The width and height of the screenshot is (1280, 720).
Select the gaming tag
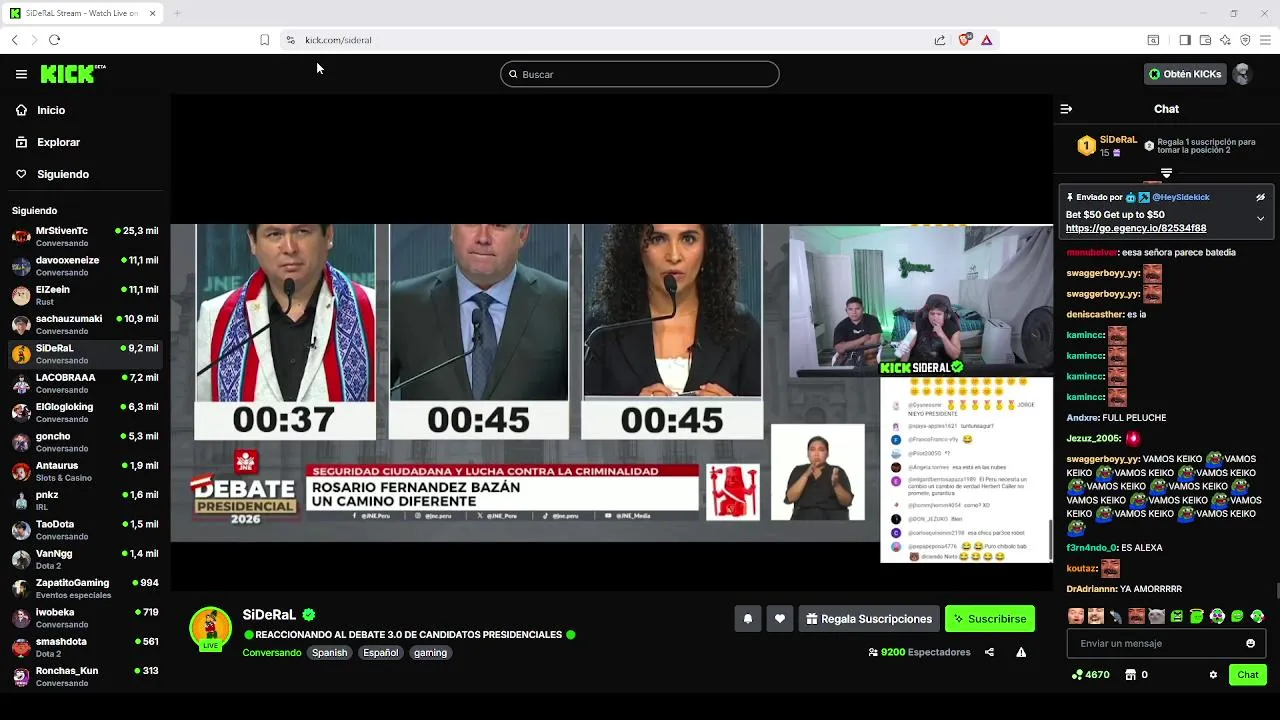pyautogui.click(x=430, y=653)
